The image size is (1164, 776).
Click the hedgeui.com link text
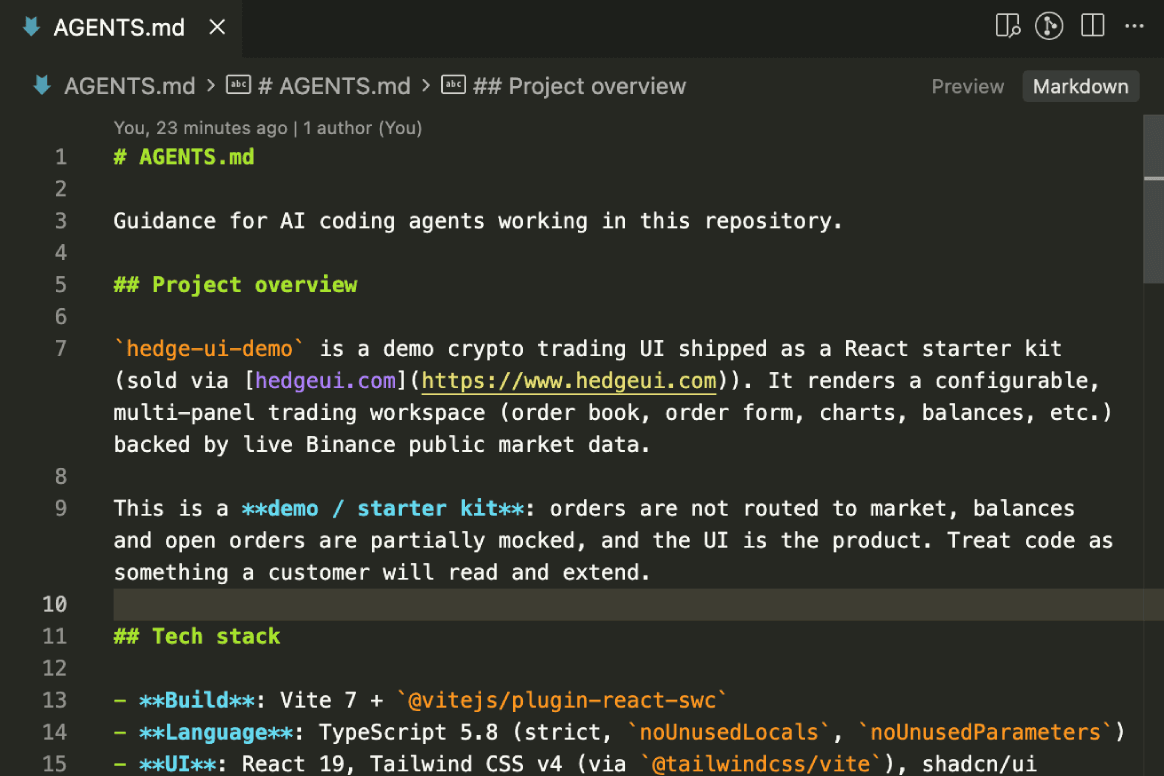325,381
